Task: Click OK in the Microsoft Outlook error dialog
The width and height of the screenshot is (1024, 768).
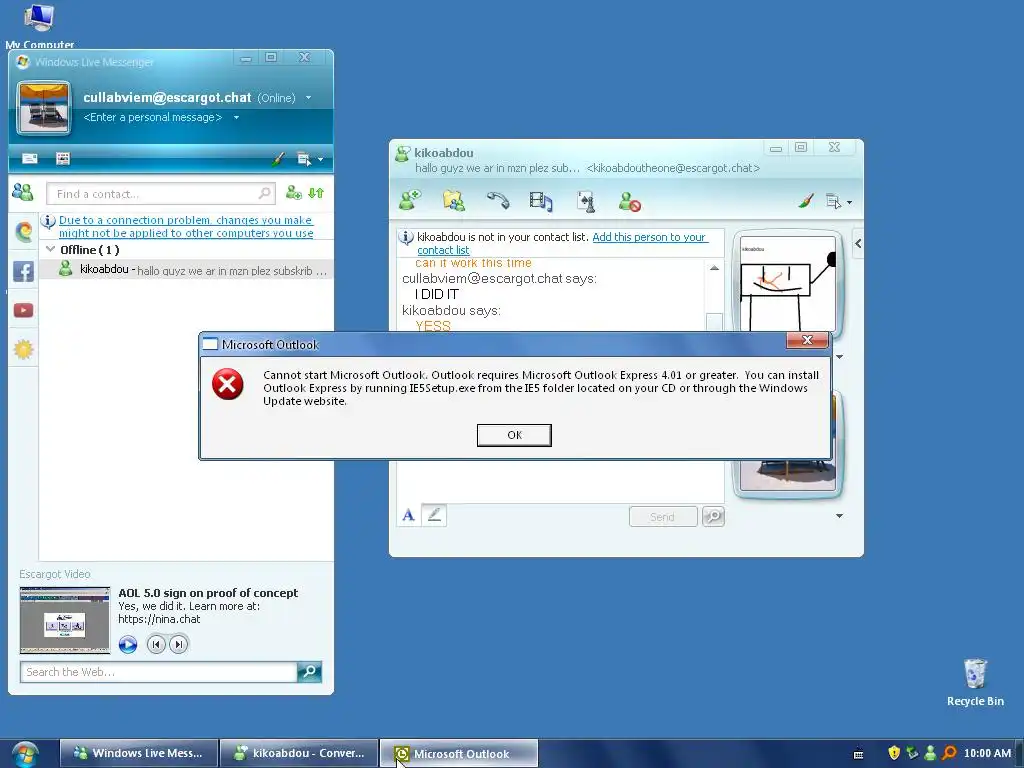Action: 514,435
